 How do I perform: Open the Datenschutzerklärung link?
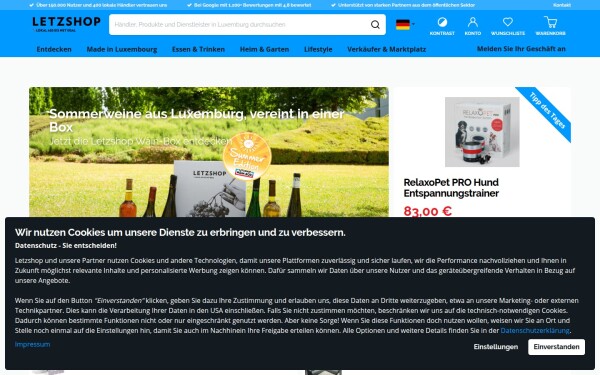535,330
